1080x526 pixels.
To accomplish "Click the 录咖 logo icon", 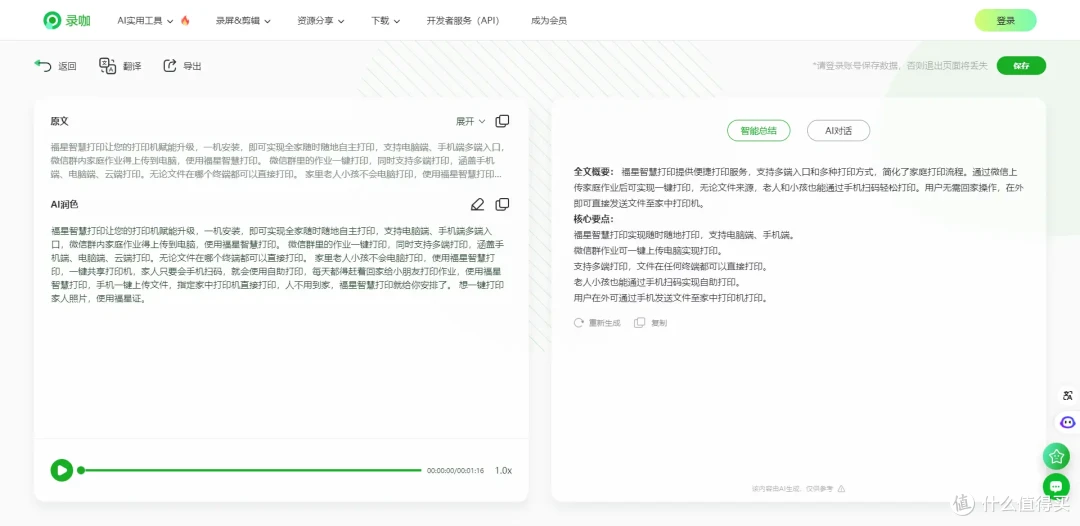I will [52, 21].
